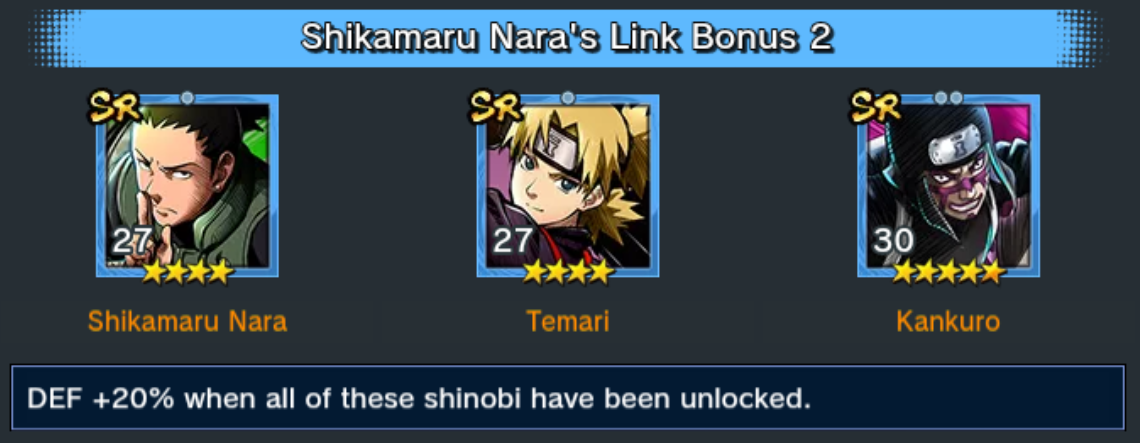Click the level 27 number on Shikamaru's card
The image size is (1140, 443).
[x=132, y=240]
